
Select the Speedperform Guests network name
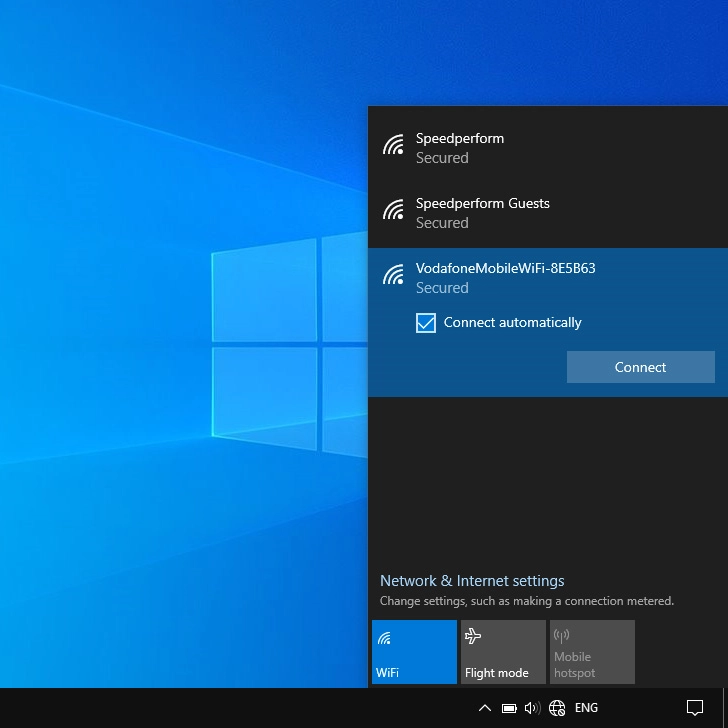pos(482,204)
